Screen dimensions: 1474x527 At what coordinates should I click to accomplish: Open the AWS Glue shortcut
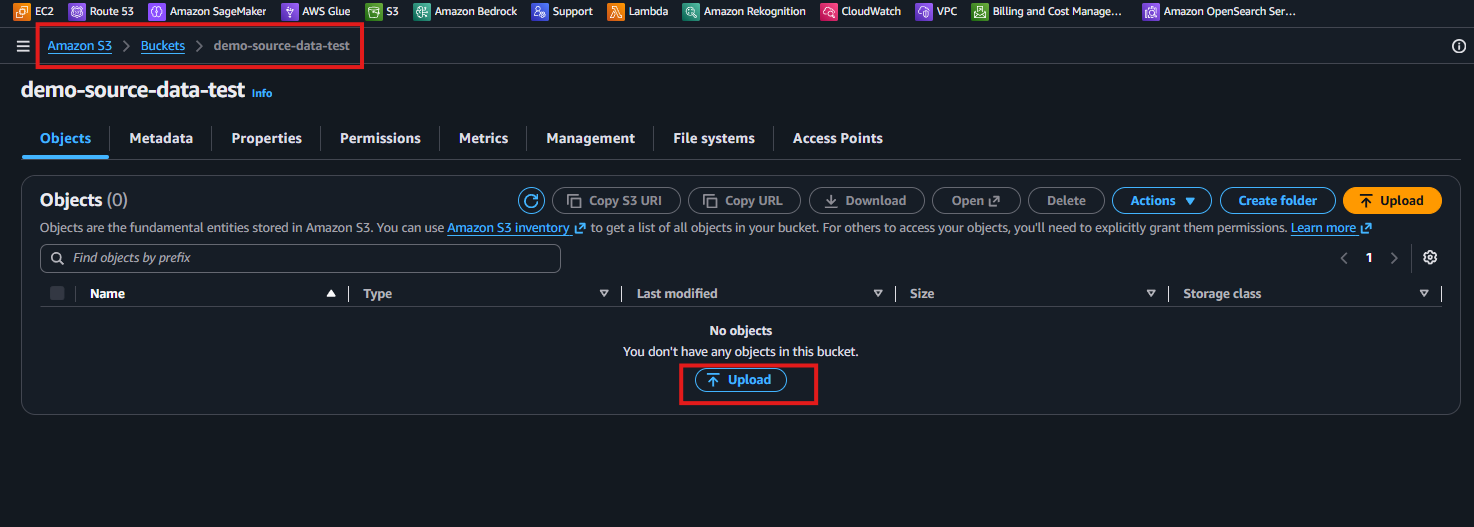[x=316, y=12]
